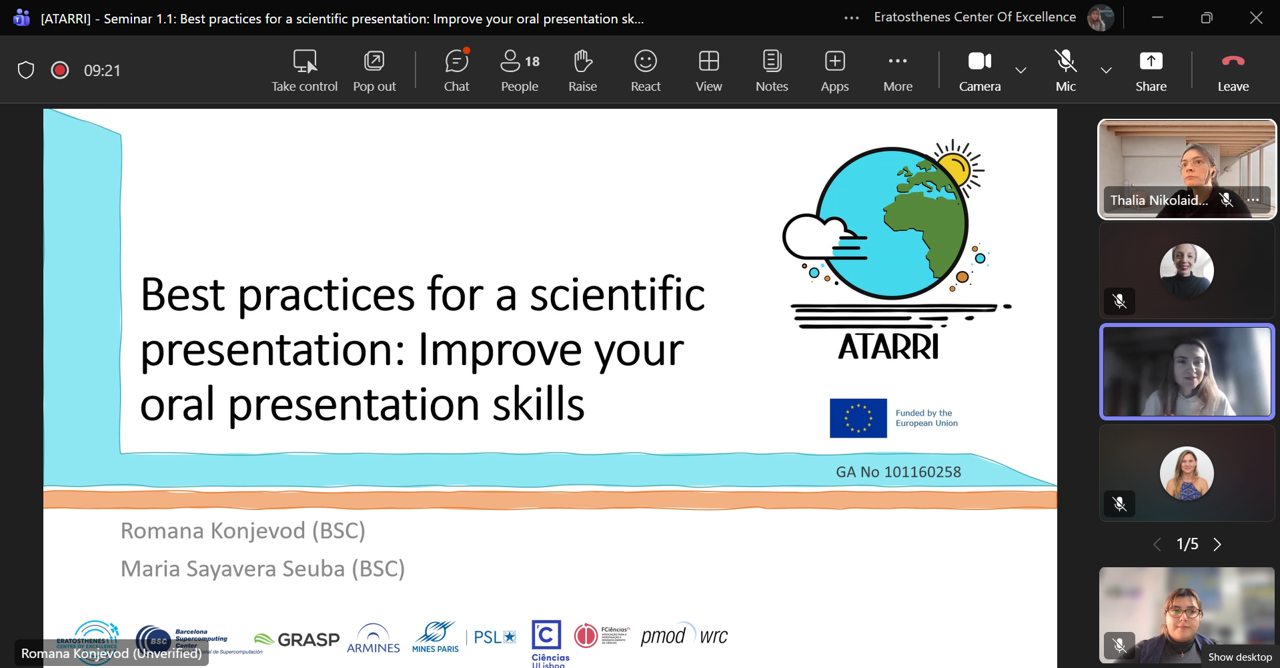Screen dimensions: 1280x668
Task: Open title bar ellipsis options menu
Action: click(851, 17)
